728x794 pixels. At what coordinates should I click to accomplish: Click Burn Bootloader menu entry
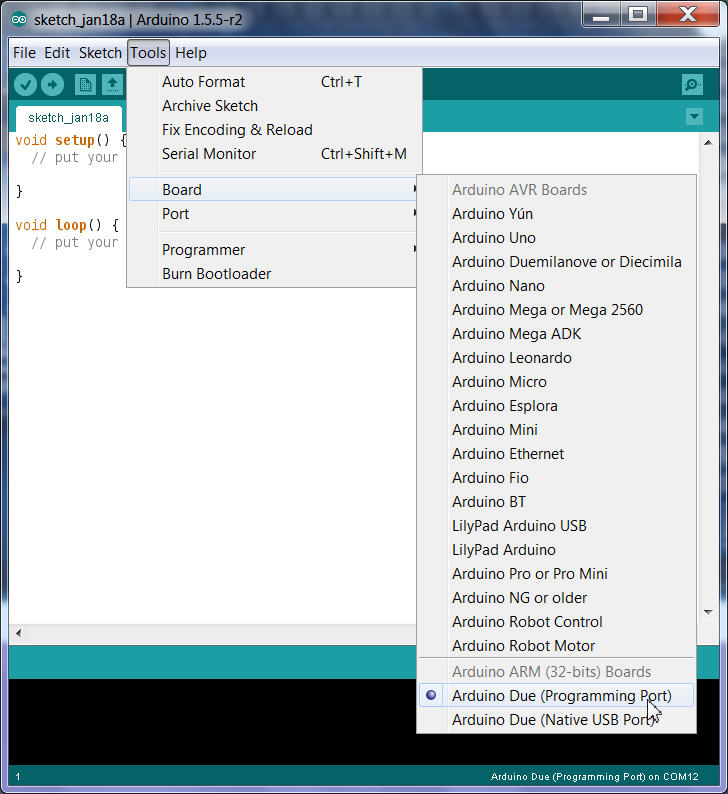pos(216,274)
